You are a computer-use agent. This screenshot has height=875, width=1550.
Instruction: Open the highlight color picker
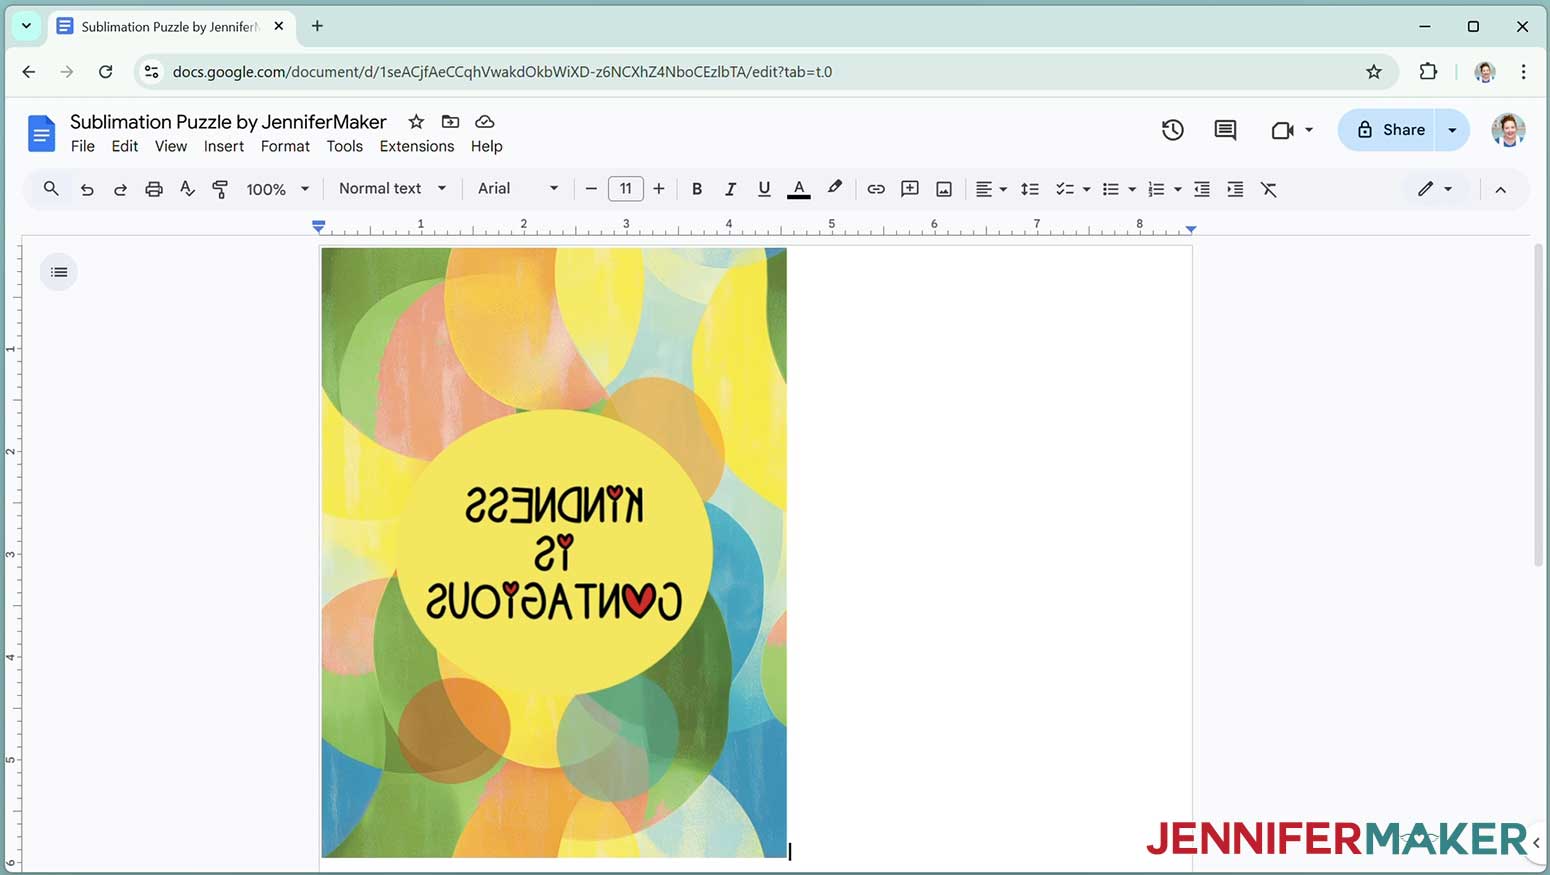click(834, 188)
